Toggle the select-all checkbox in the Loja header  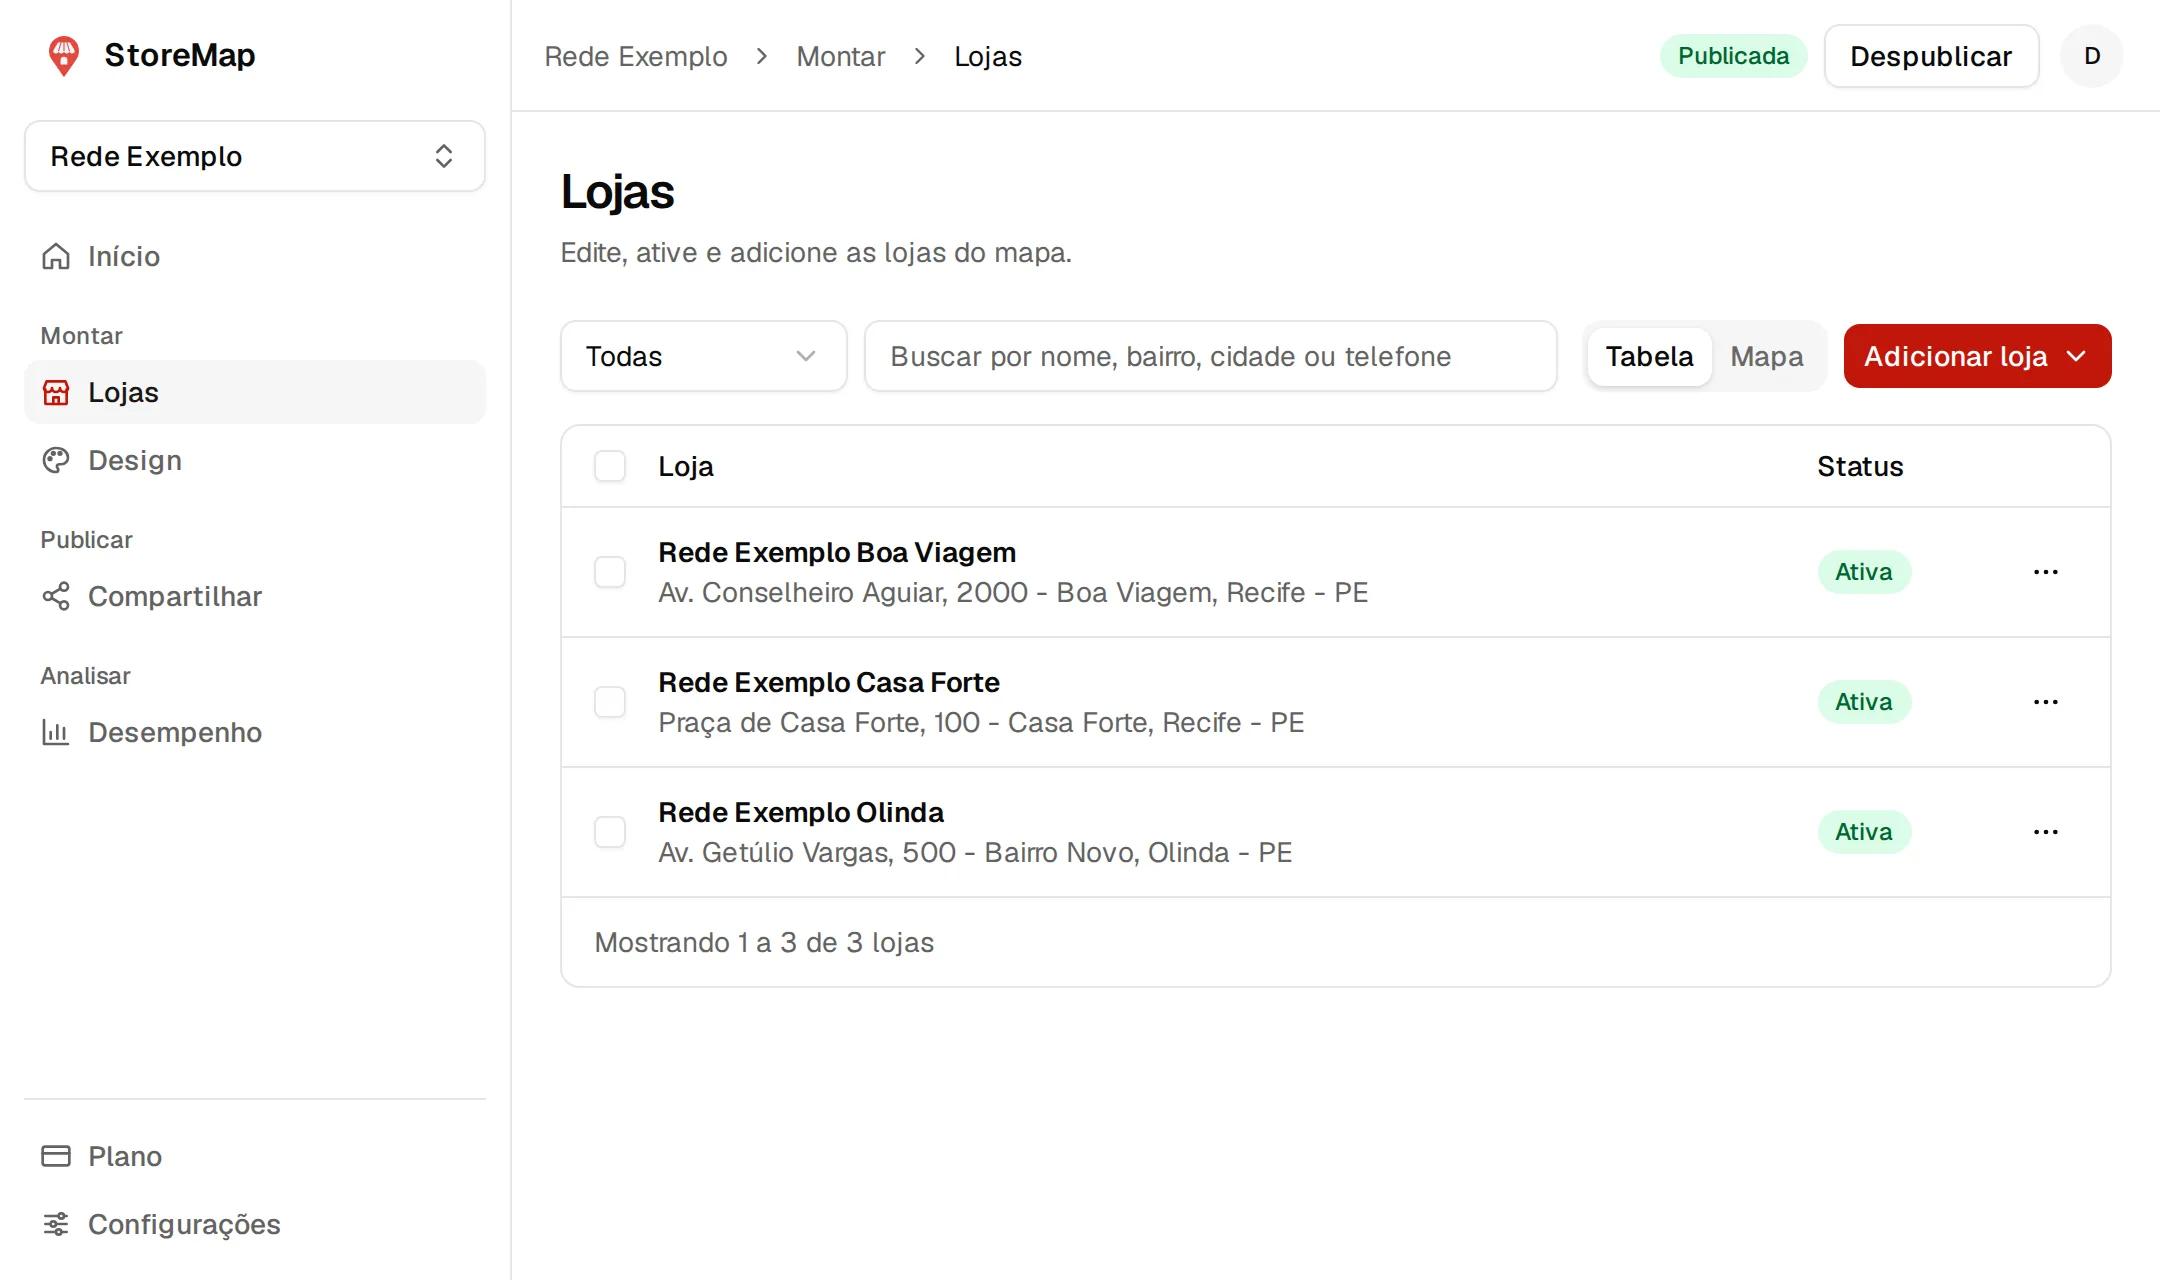point(610,466)
